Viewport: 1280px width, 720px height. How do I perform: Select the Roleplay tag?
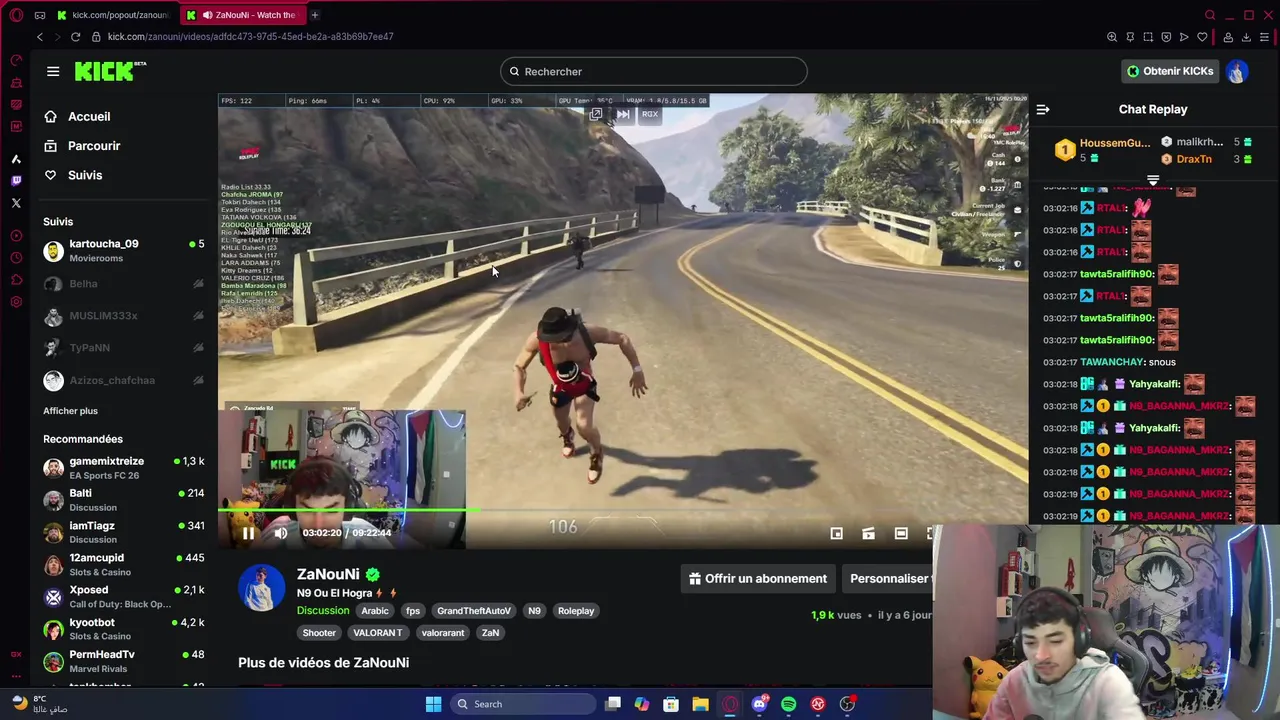576,611
